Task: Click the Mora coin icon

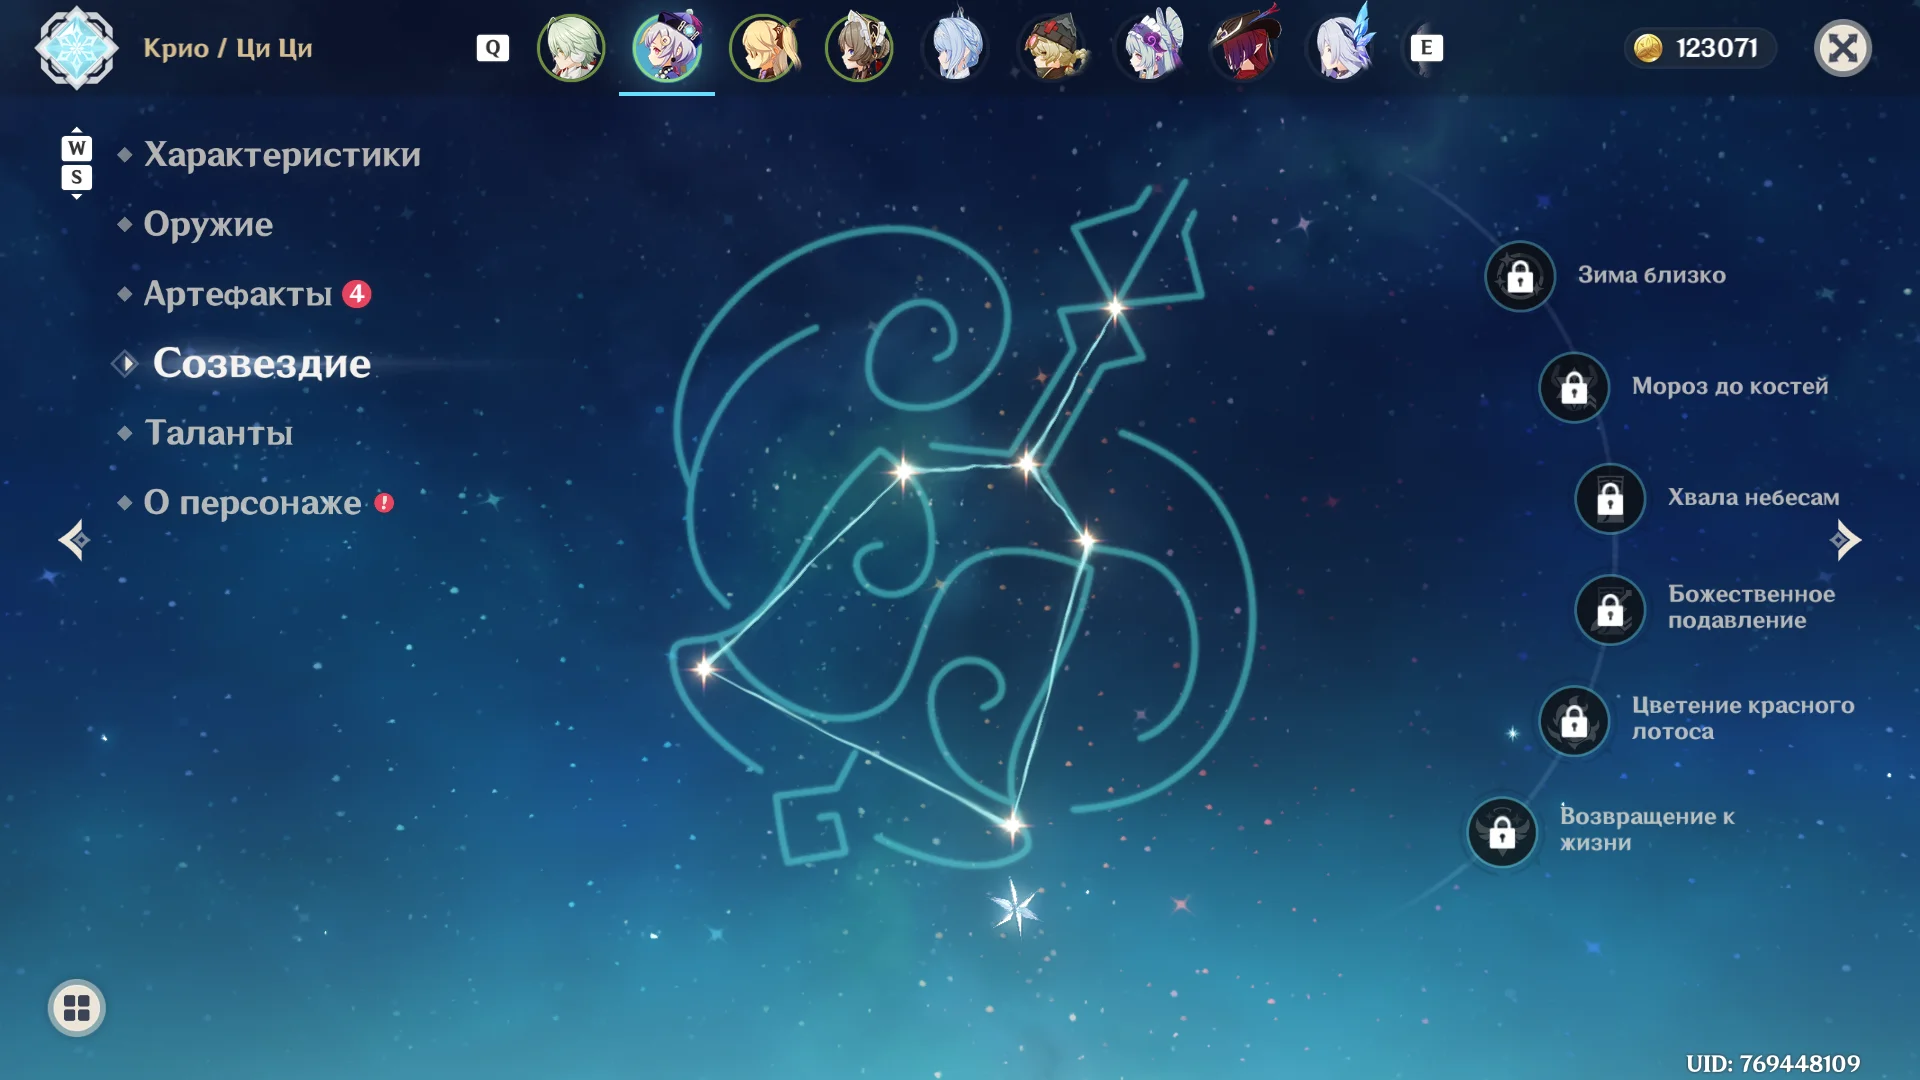Action: click(1648, 48)
